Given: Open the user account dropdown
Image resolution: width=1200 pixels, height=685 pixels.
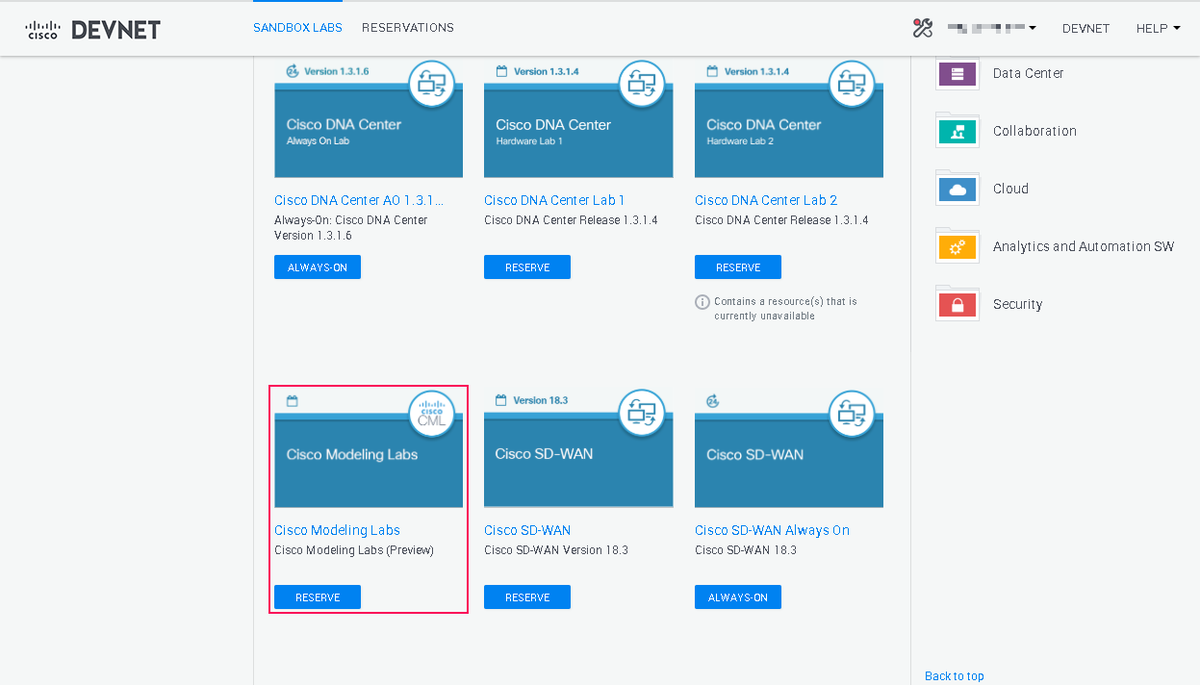Looking at the screenshot, I should 991,28.
